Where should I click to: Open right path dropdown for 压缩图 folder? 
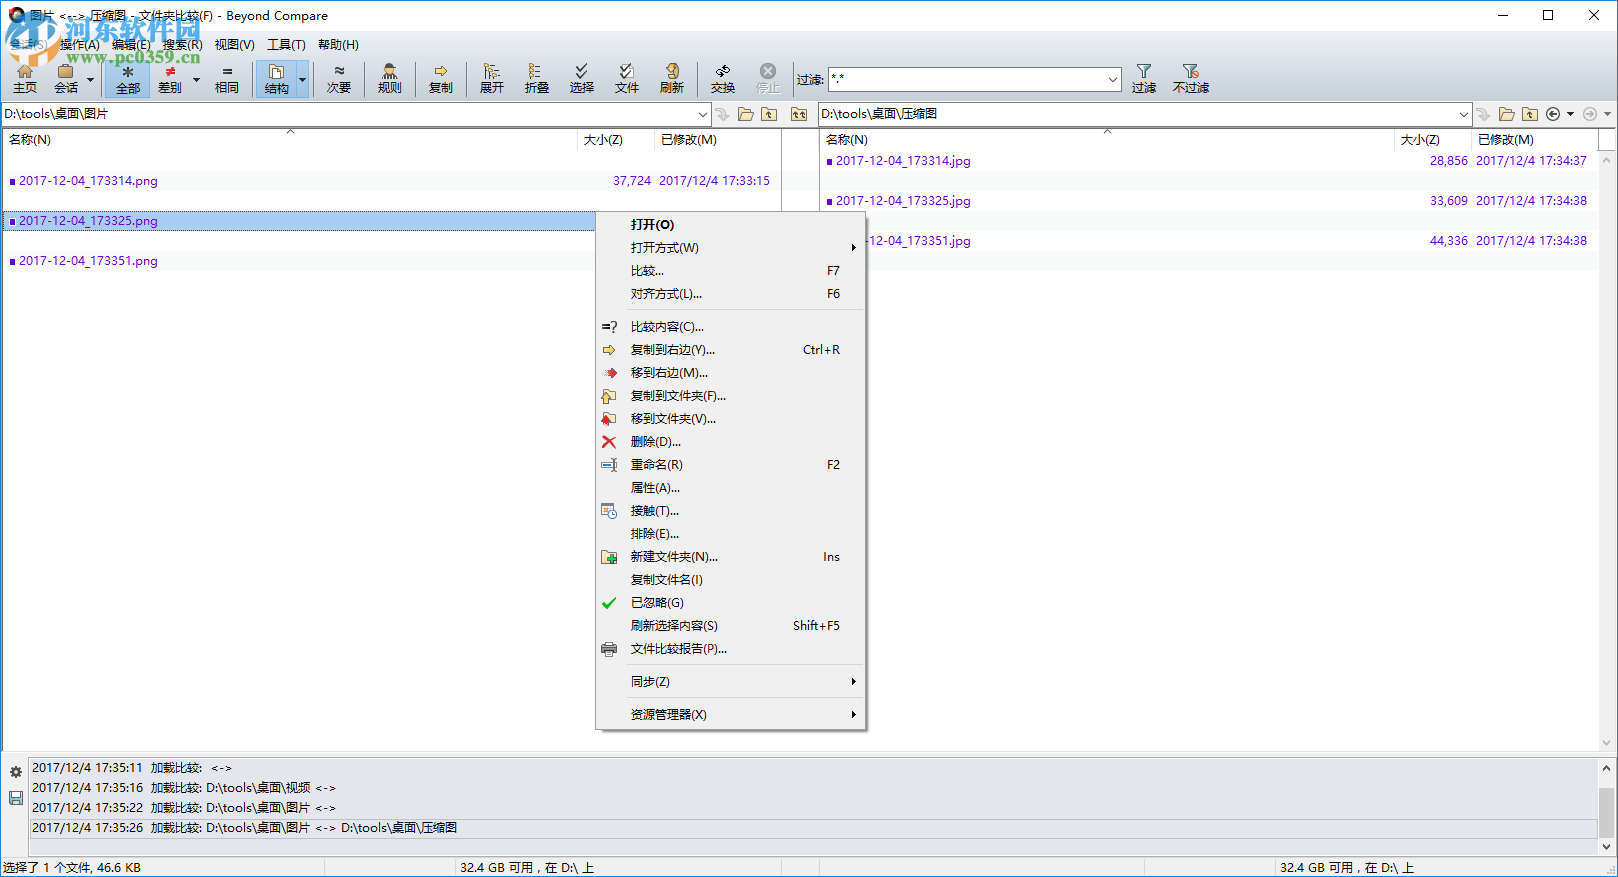pos(1463,114)
